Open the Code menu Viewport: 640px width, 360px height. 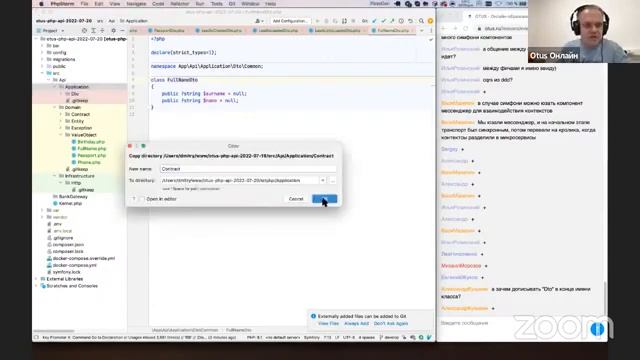pyautogui.click(x=158, y=4)
